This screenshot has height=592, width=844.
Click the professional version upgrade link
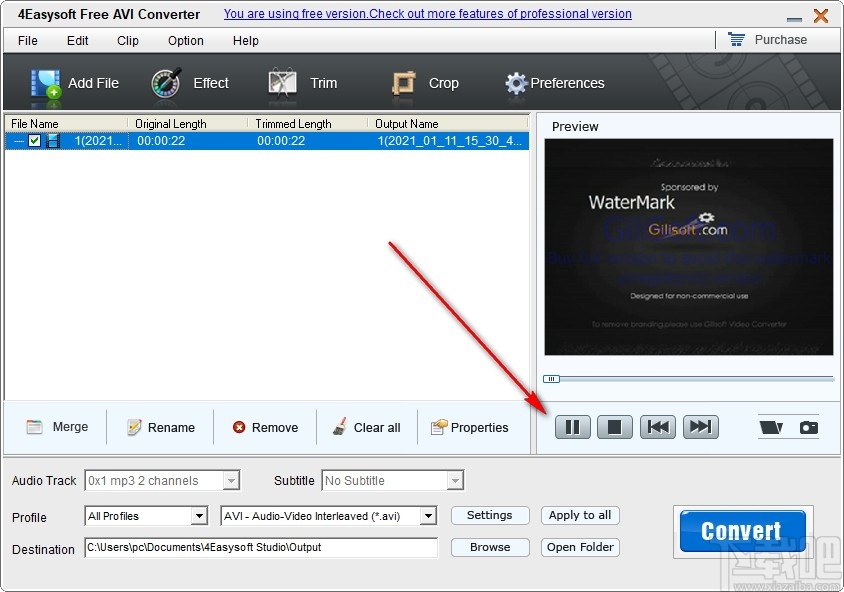[x=427, y=13]
